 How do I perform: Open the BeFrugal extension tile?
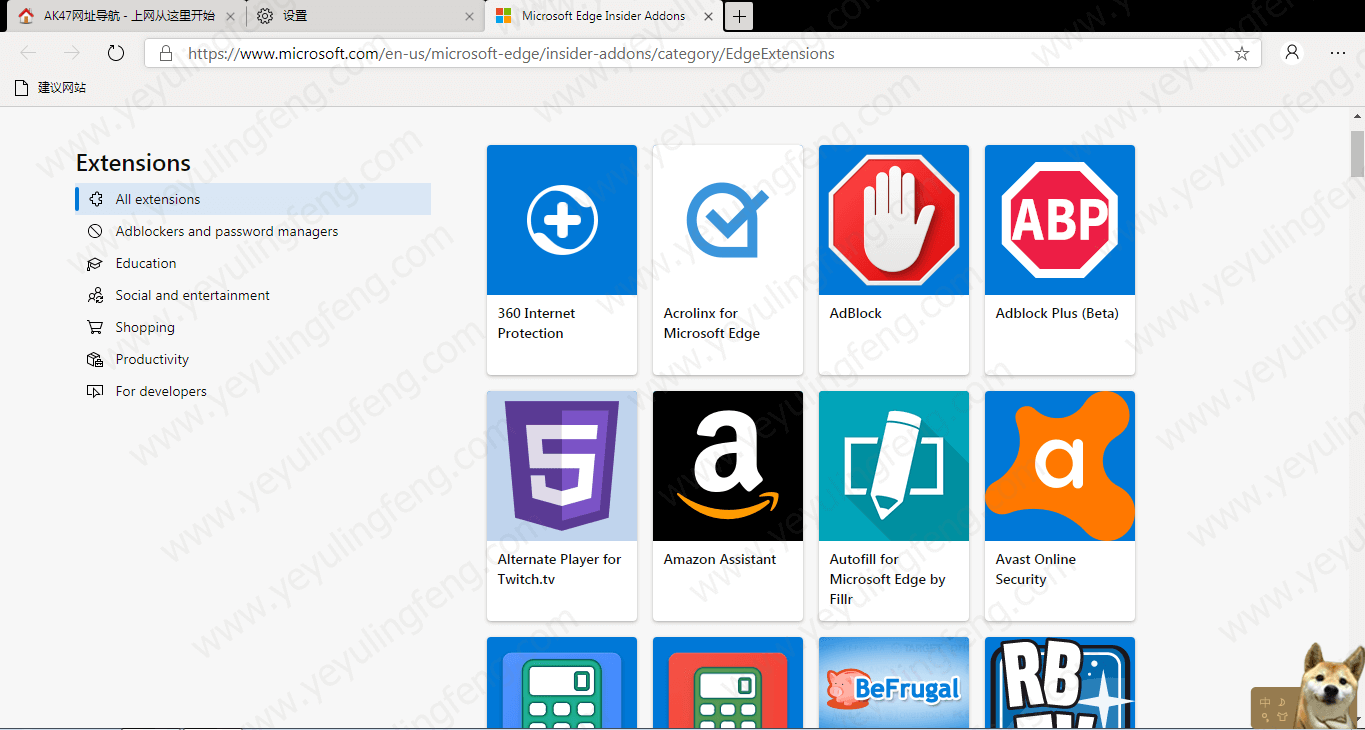pyautogui.click(x=894, y=683)
